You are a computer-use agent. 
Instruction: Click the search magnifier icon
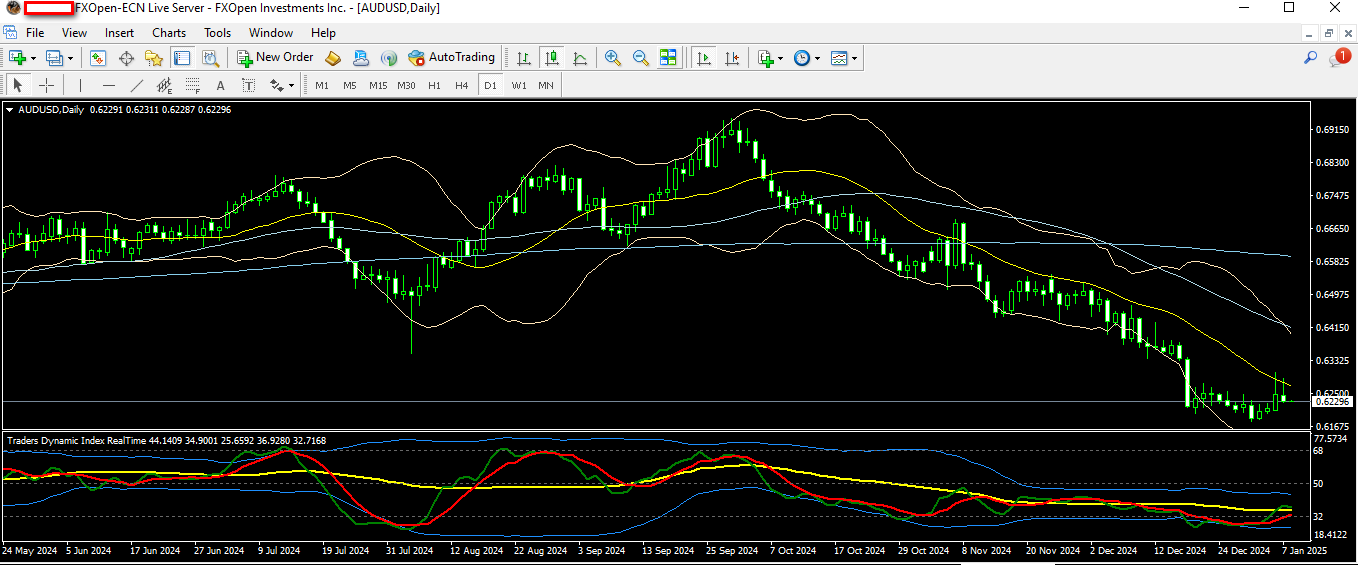[1311, 58]
